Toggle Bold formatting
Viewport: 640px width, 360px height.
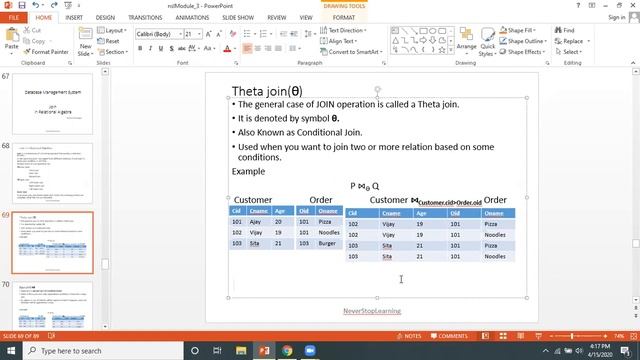[x=140, y=49]
